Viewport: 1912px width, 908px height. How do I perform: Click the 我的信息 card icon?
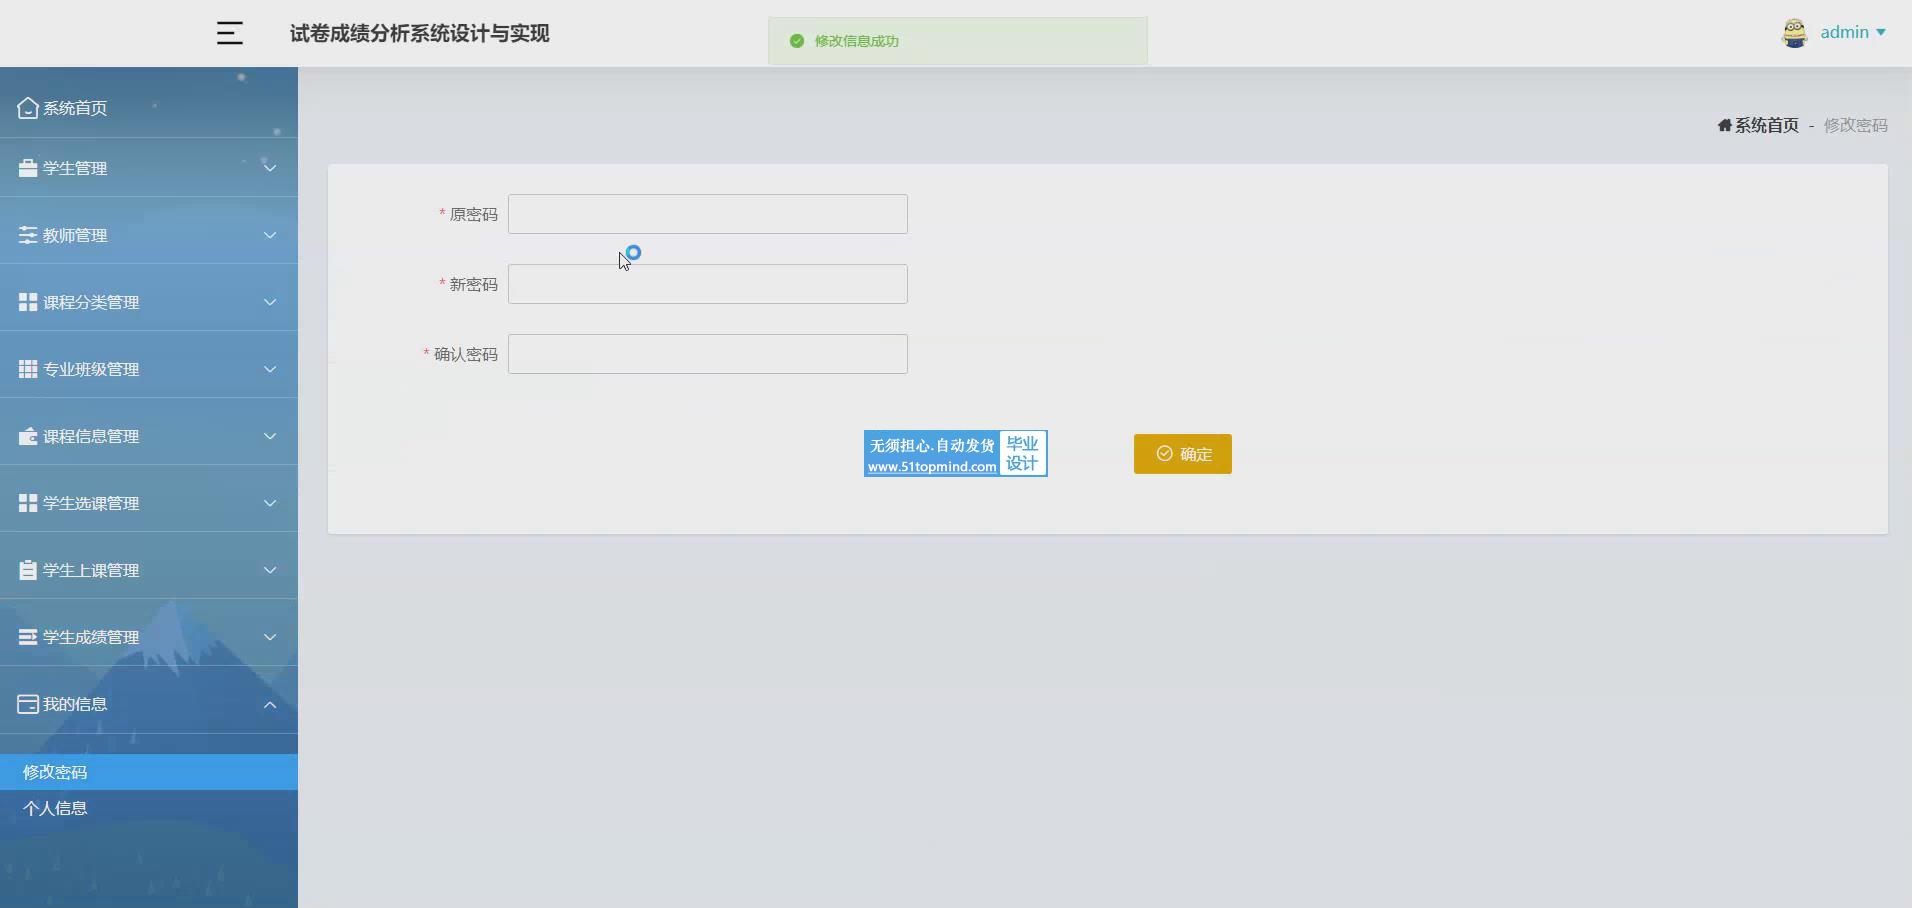point(28,704)
